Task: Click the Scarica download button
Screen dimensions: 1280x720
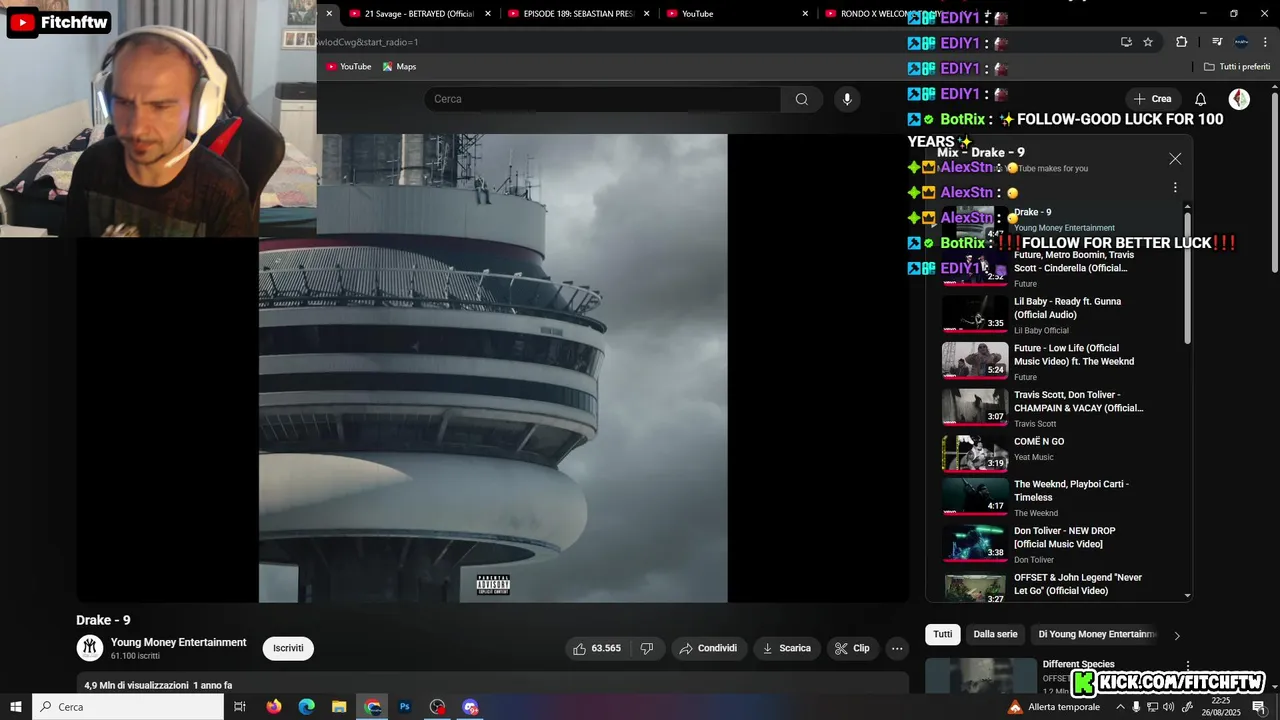Action: (x=787, y=648)
